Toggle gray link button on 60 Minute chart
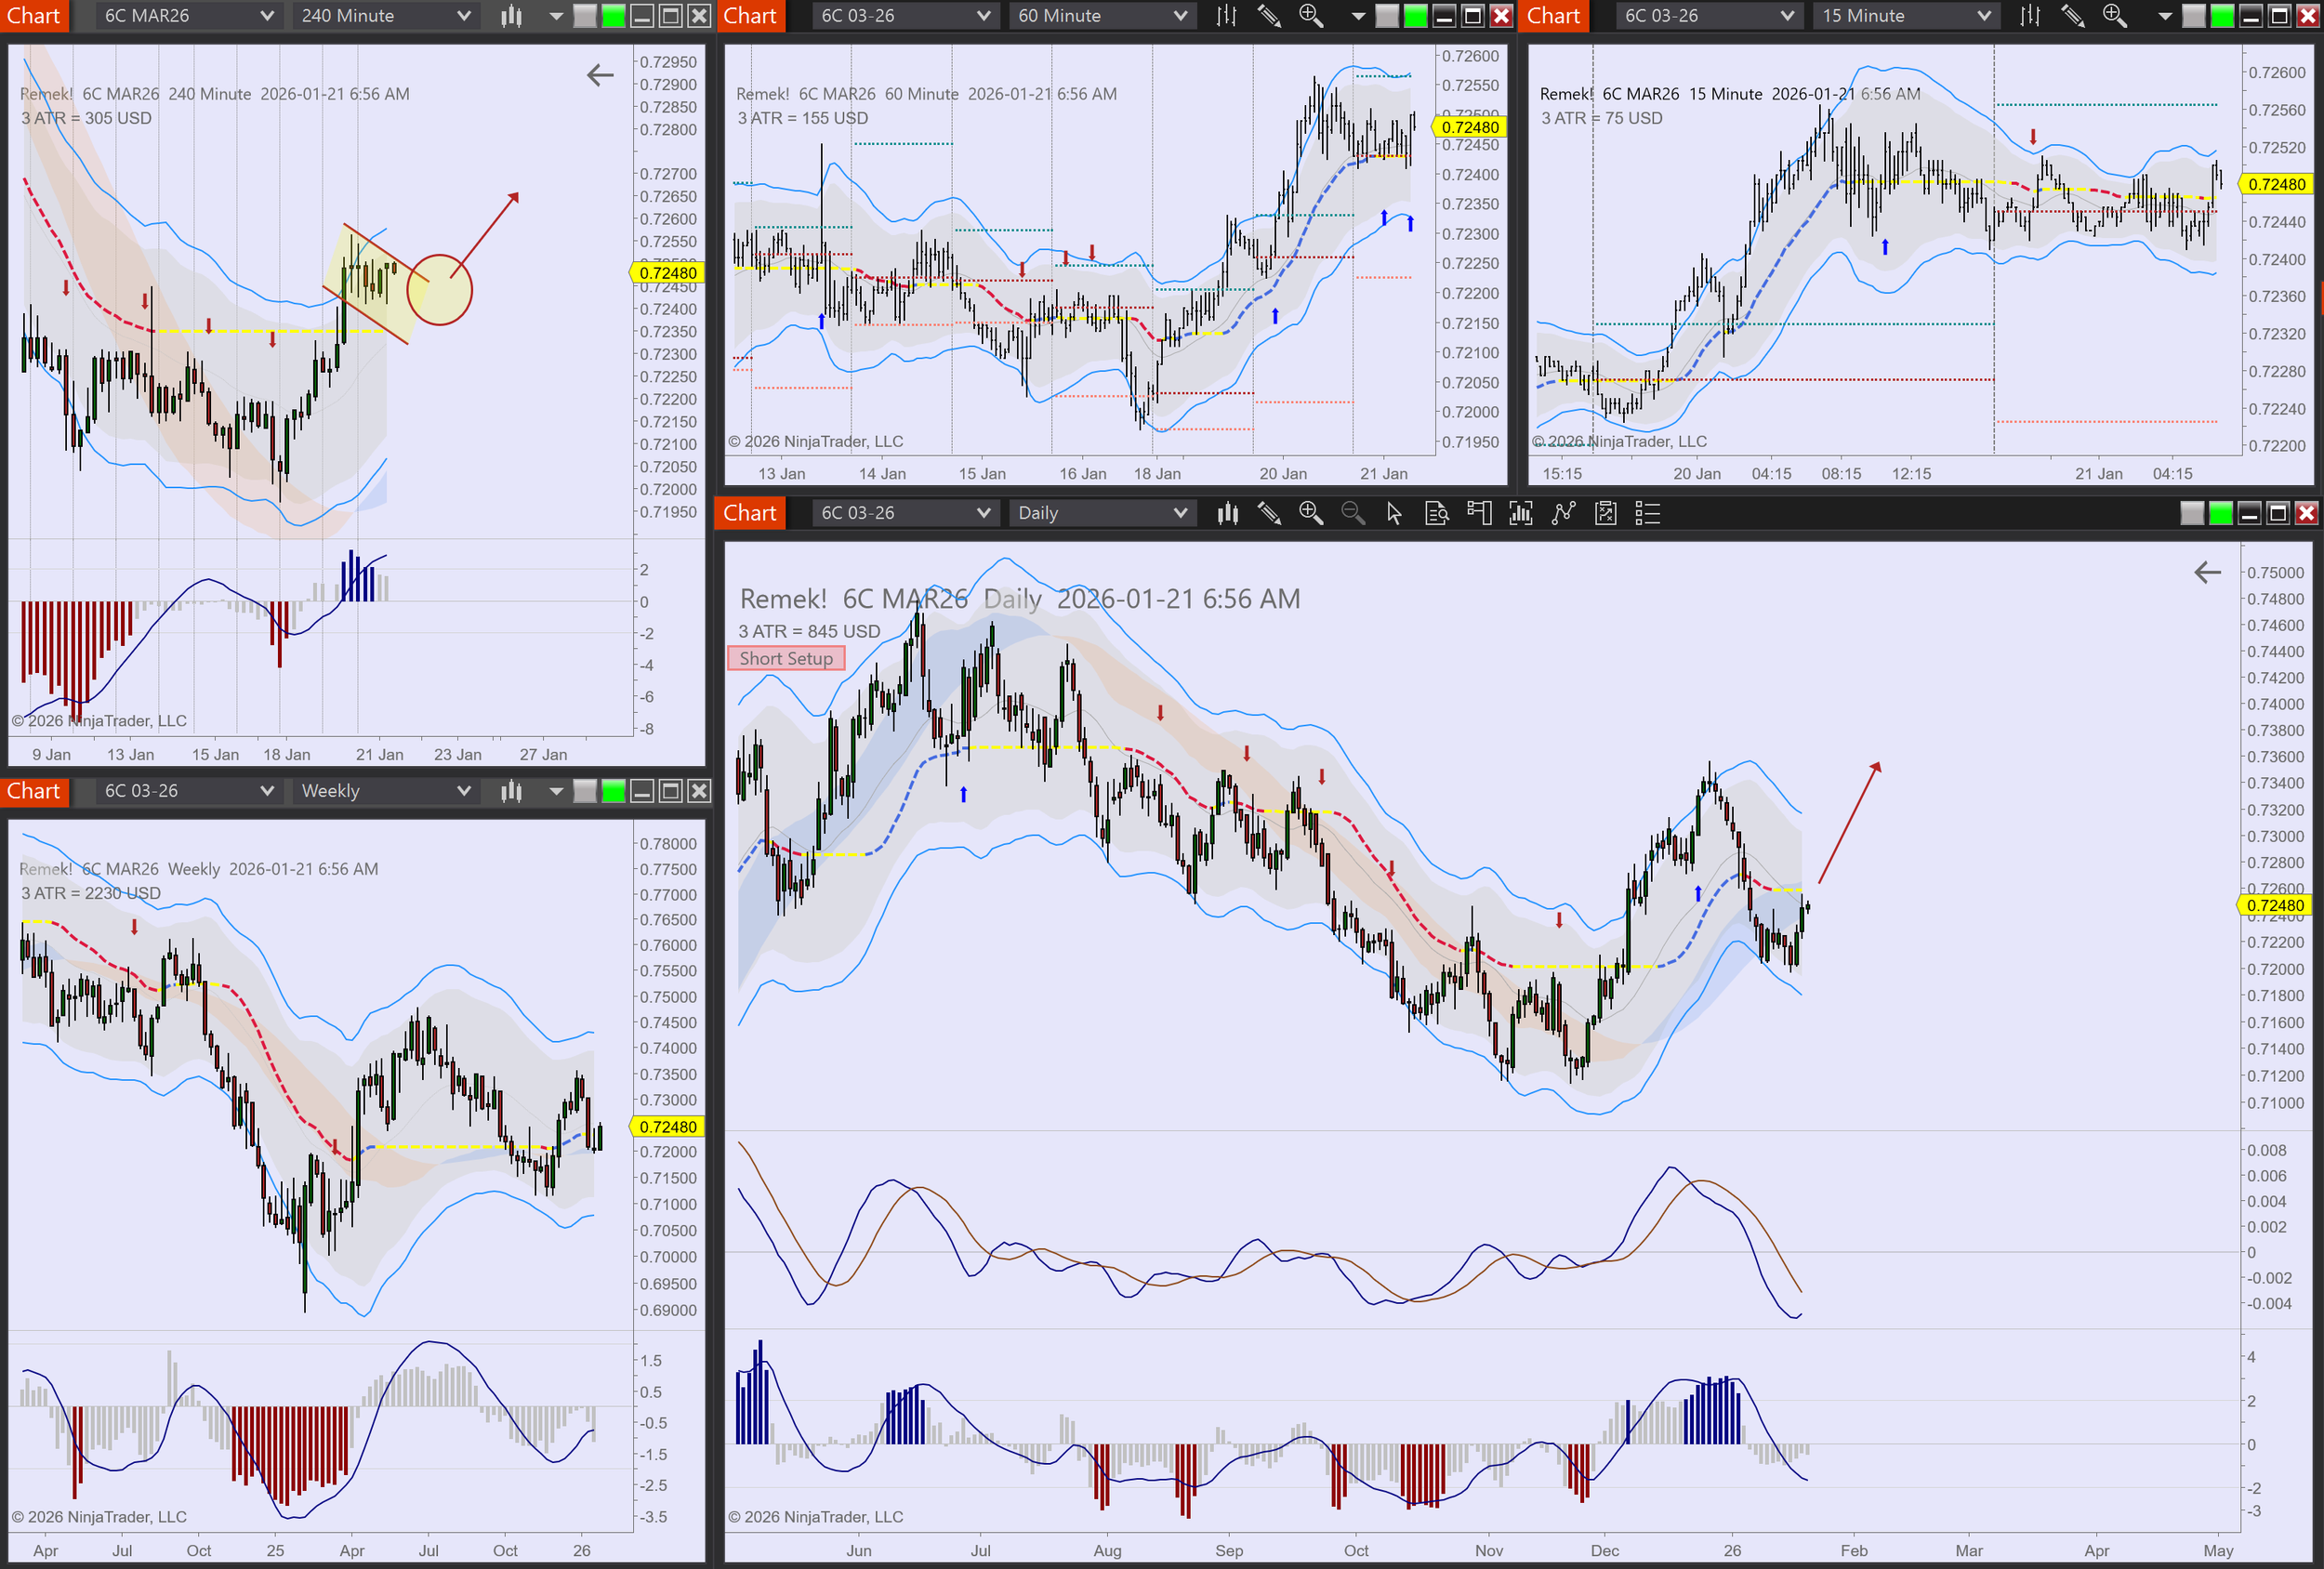Image resolution: width=2324 pixels, height=1569 pixels. tap(1387, 16)
